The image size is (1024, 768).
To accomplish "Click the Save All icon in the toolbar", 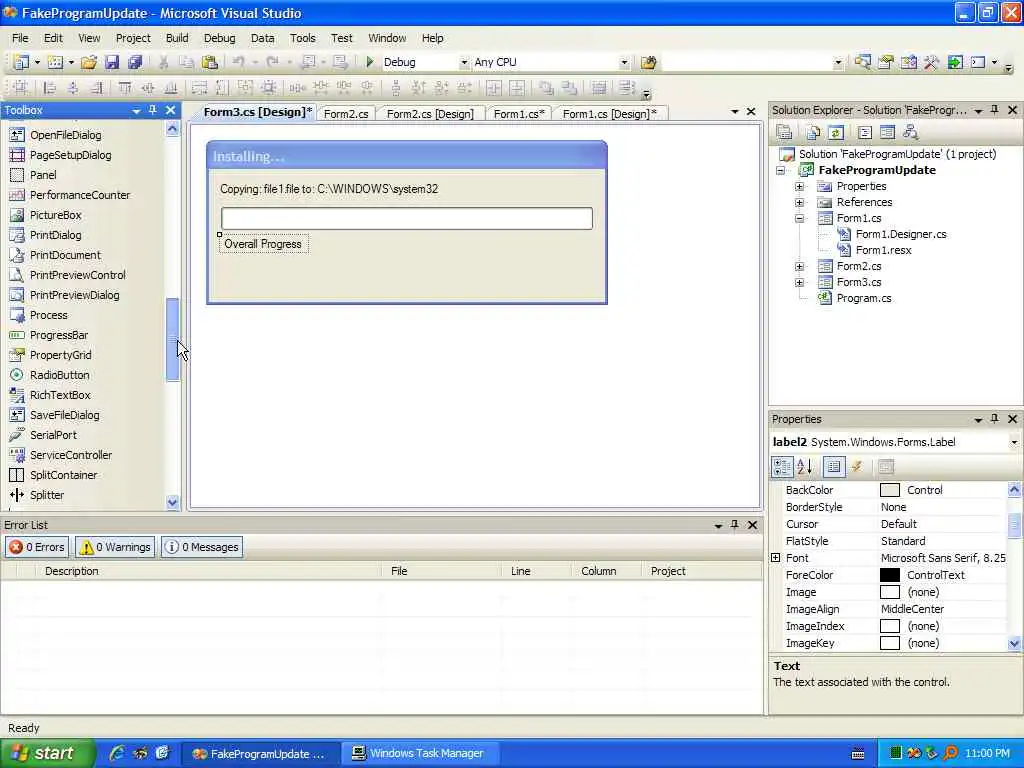I will [135, 62].
